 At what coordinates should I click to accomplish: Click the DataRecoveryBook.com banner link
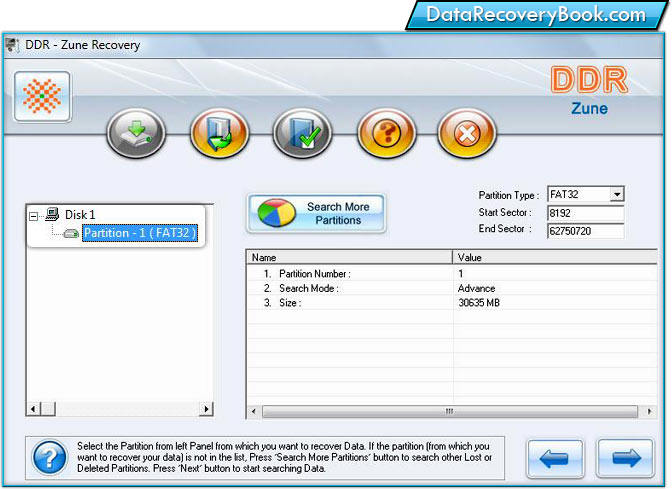[536, 15]
